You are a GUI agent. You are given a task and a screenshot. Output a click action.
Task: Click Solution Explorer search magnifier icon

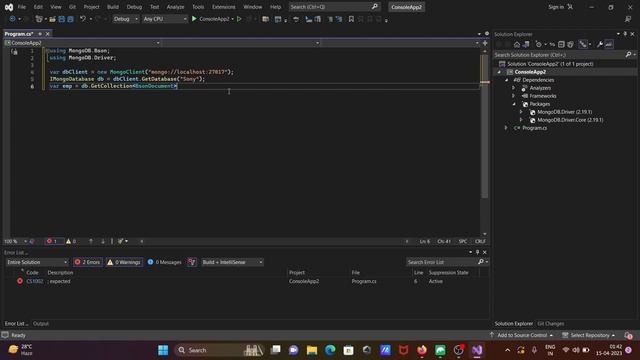coord(629,54)
